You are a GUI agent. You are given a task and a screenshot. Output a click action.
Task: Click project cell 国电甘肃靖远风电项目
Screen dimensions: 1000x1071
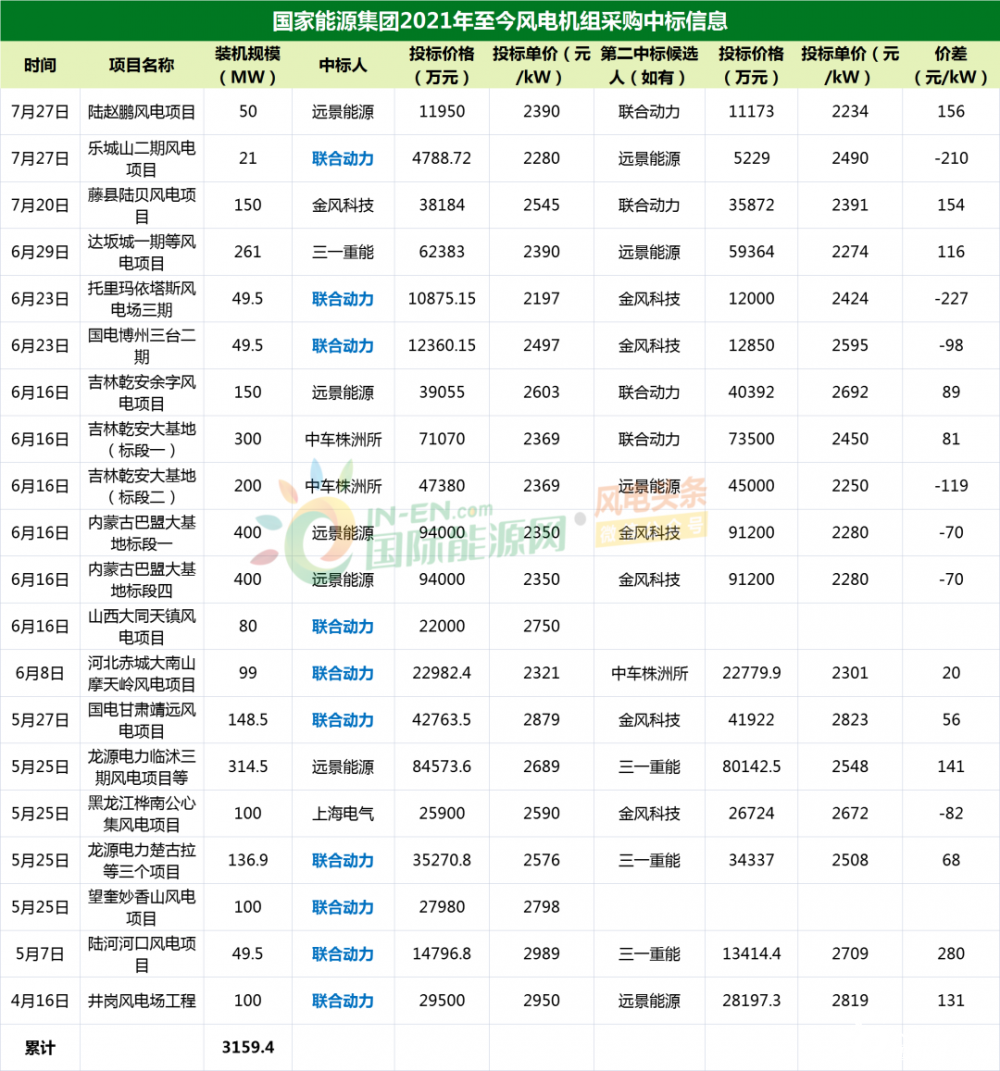141,720
